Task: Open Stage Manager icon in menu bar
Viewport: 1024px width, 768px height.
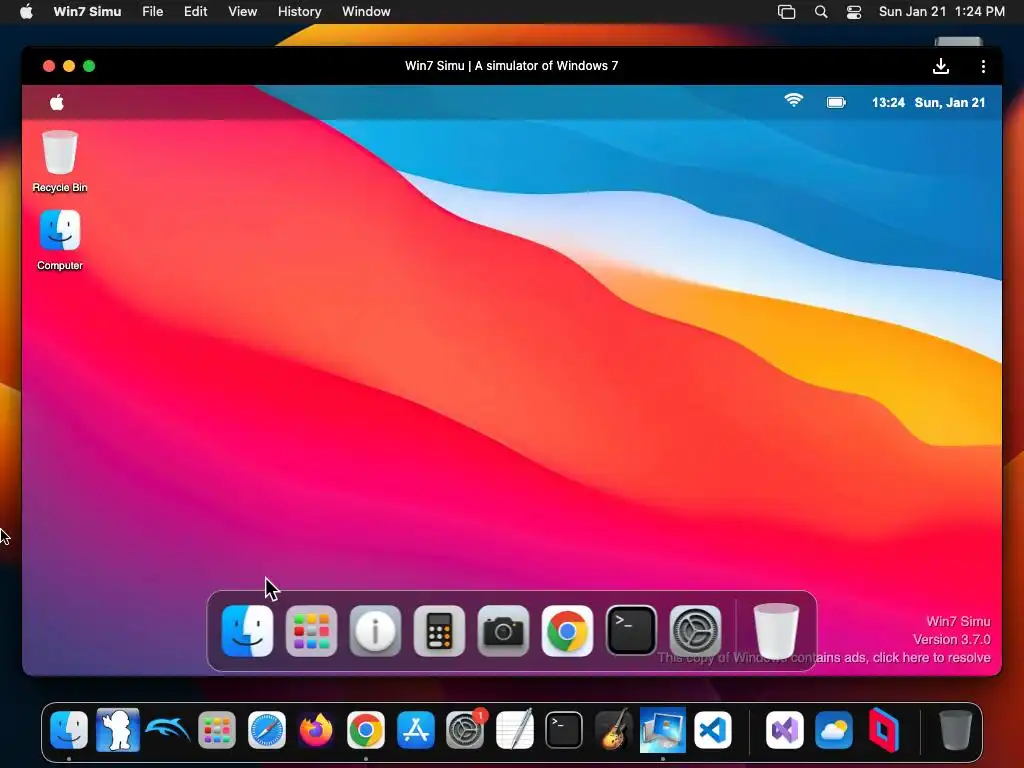Action: (x=786, y=12)
